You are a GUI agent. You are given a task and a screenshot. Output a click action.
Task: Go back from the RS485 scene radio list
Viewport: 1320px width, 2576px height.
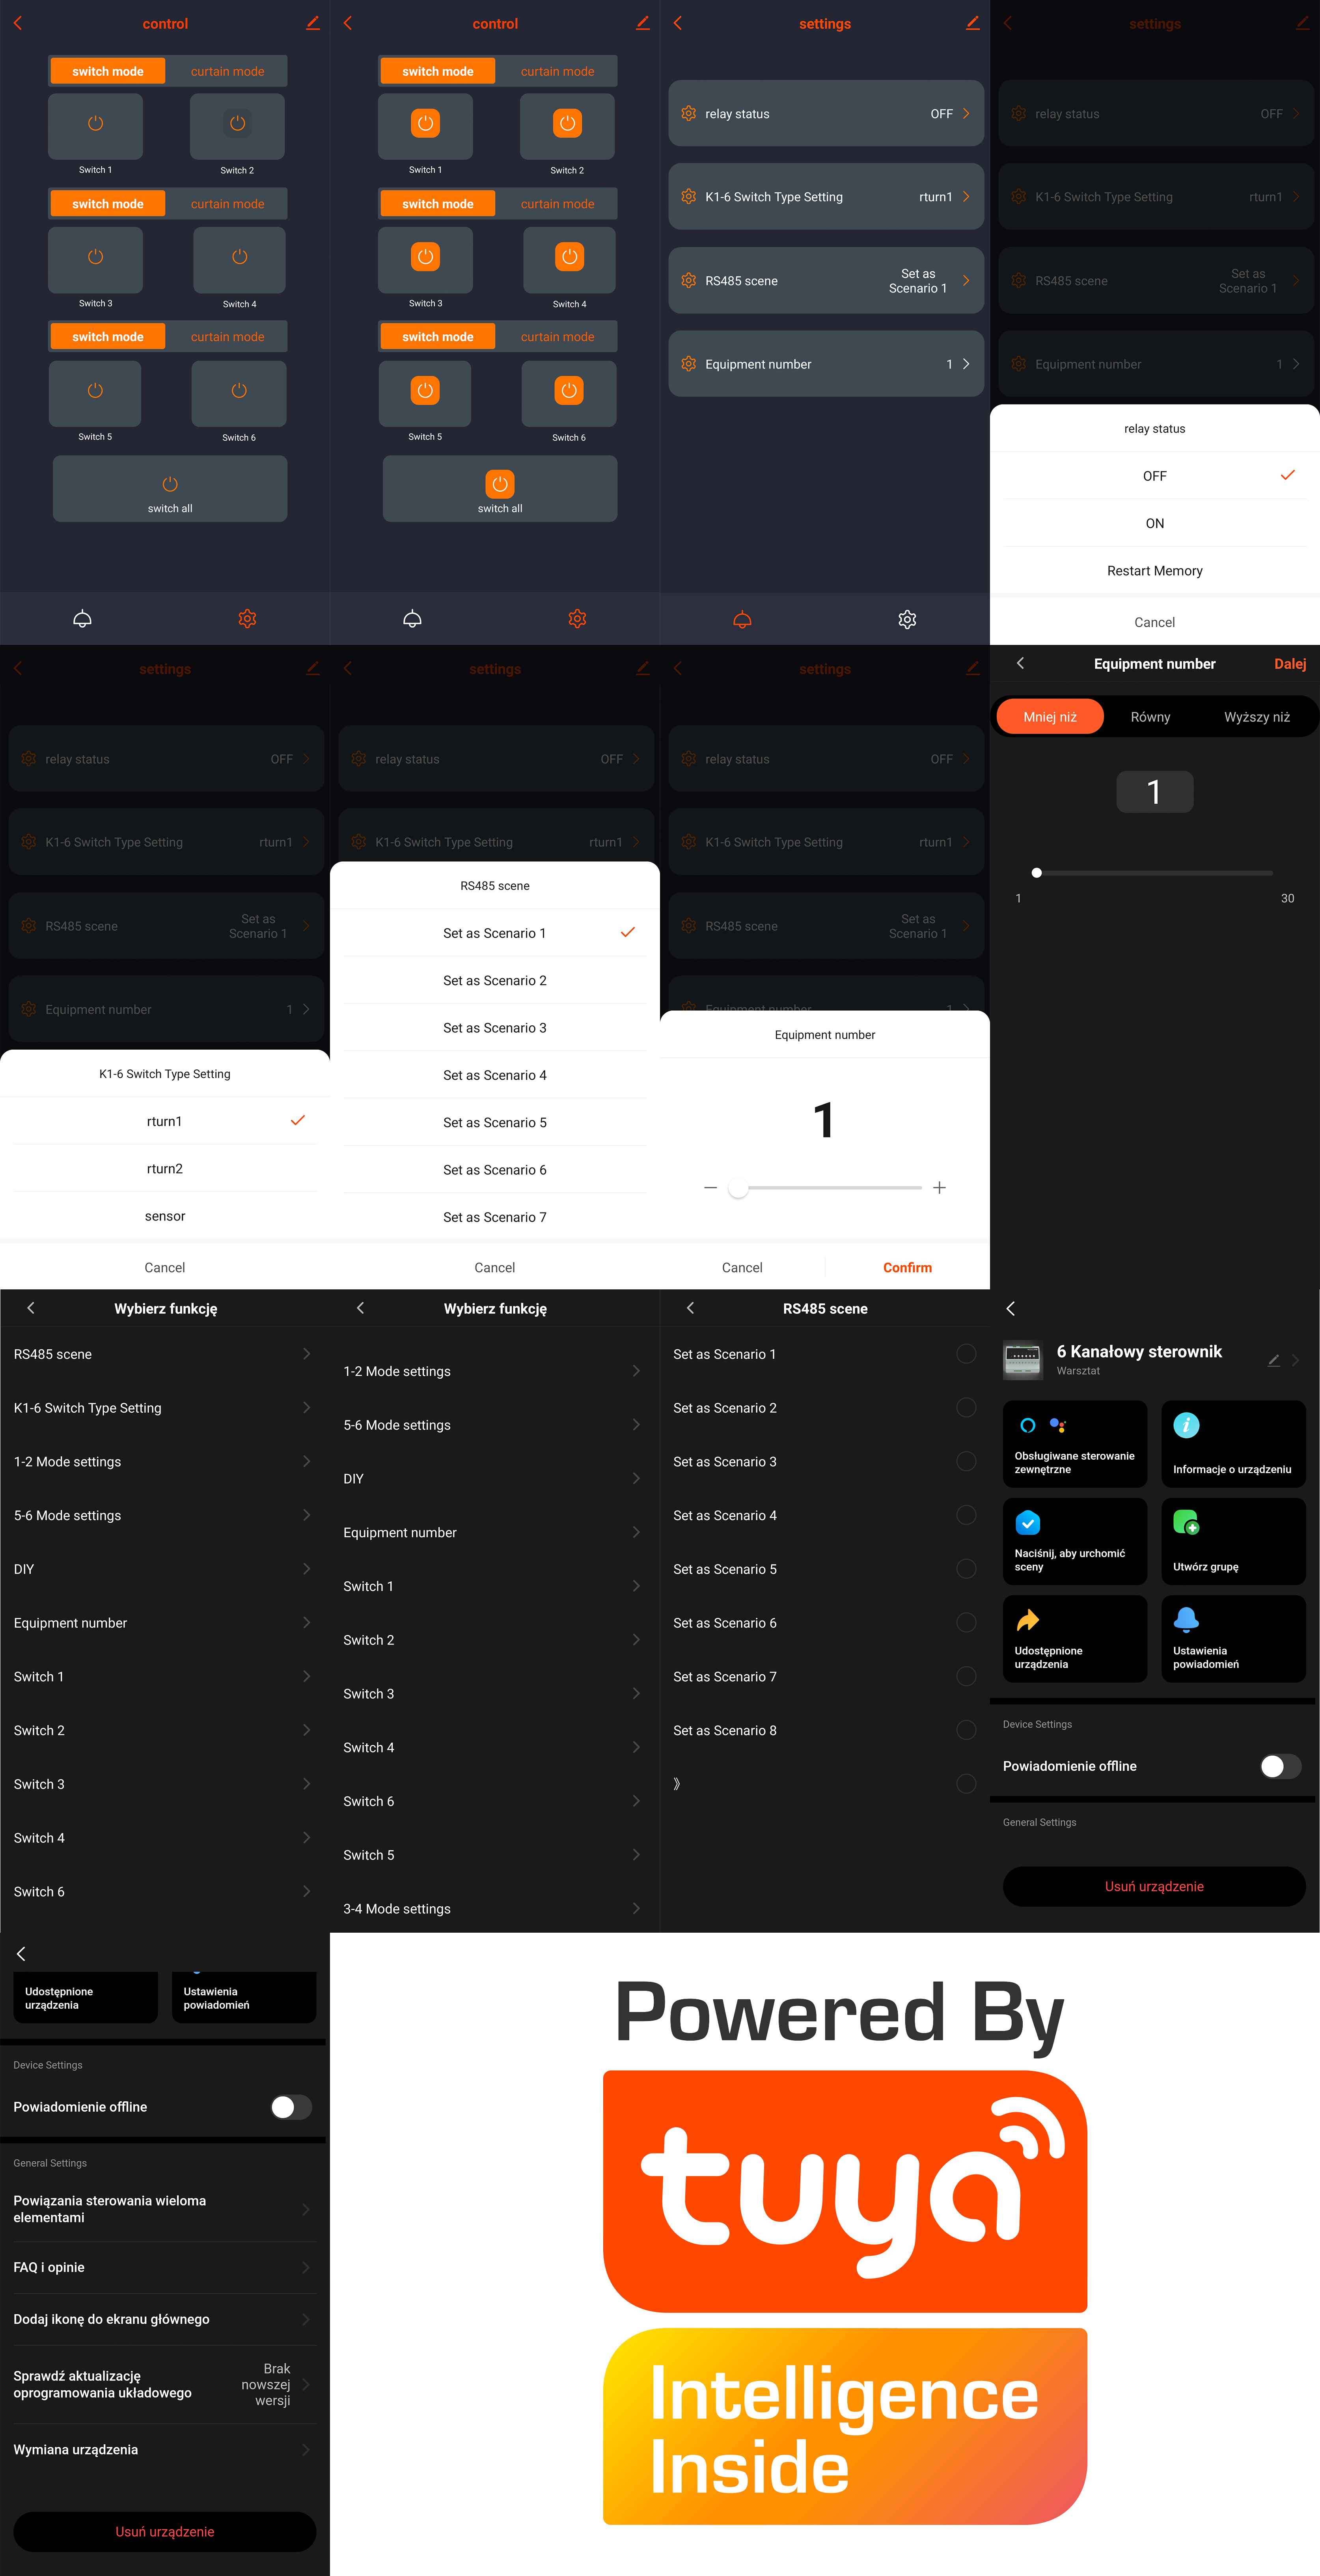[690, 1308]
